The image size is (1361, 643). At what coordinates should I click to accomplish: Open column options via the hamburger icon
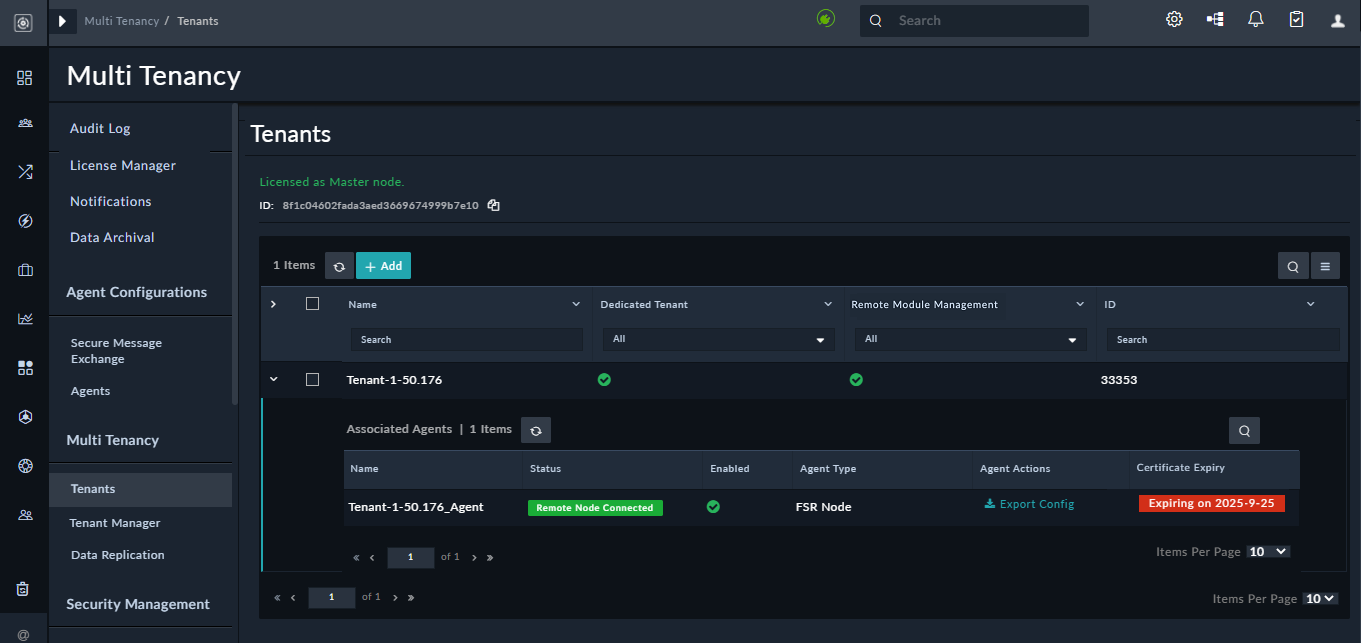(x=1325, y=265)
